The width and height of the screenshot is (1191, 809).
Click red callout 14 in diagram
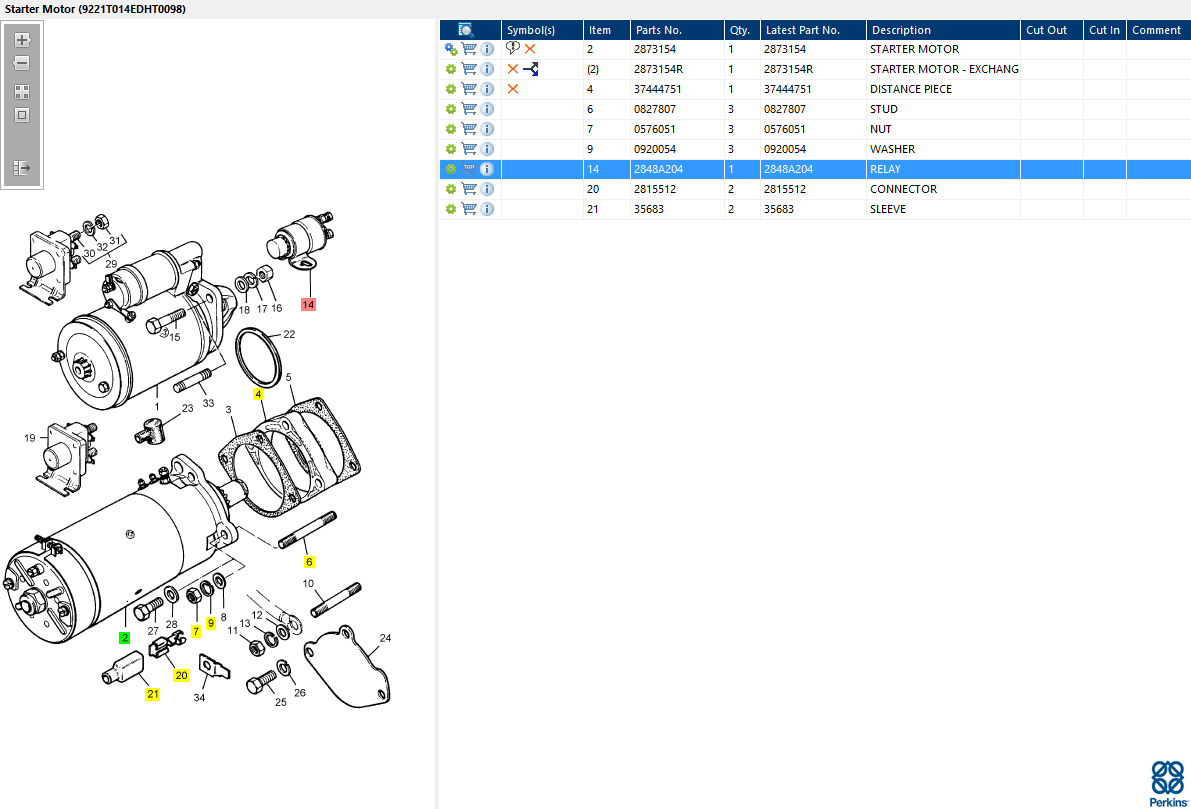pyautogui.click(x=308, y=305)
